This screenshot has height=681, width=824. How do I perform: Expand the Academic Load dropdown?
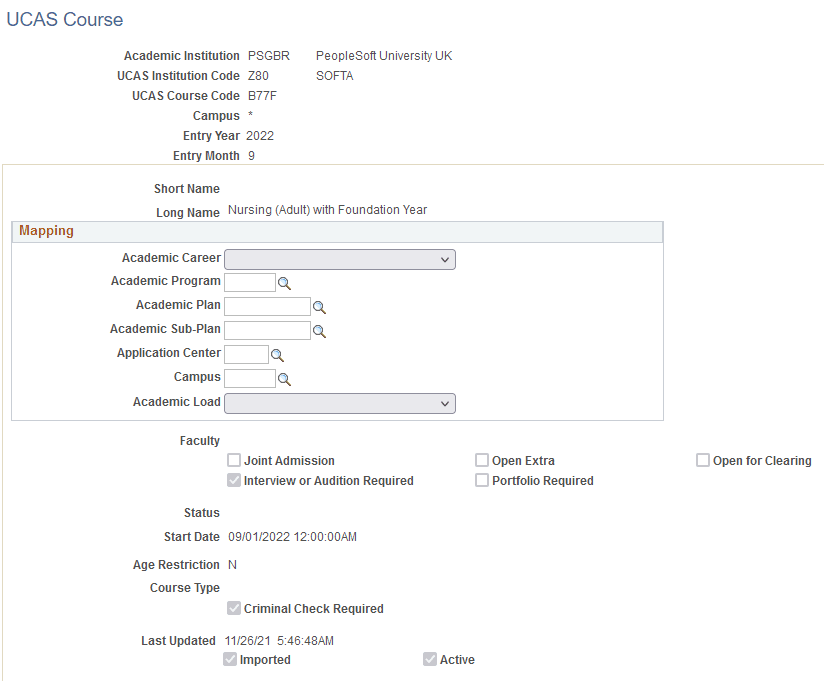pos(340,404)
